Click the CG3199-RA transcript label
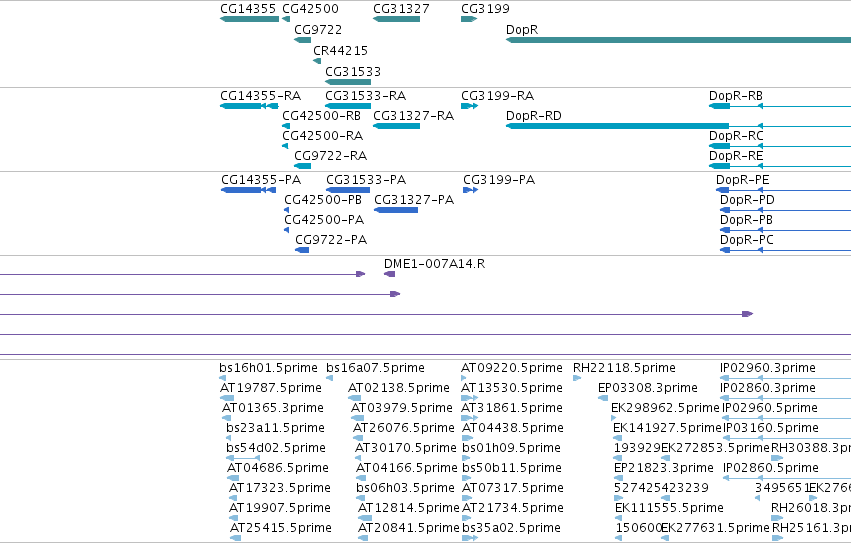851x543 pixels. 498,96
